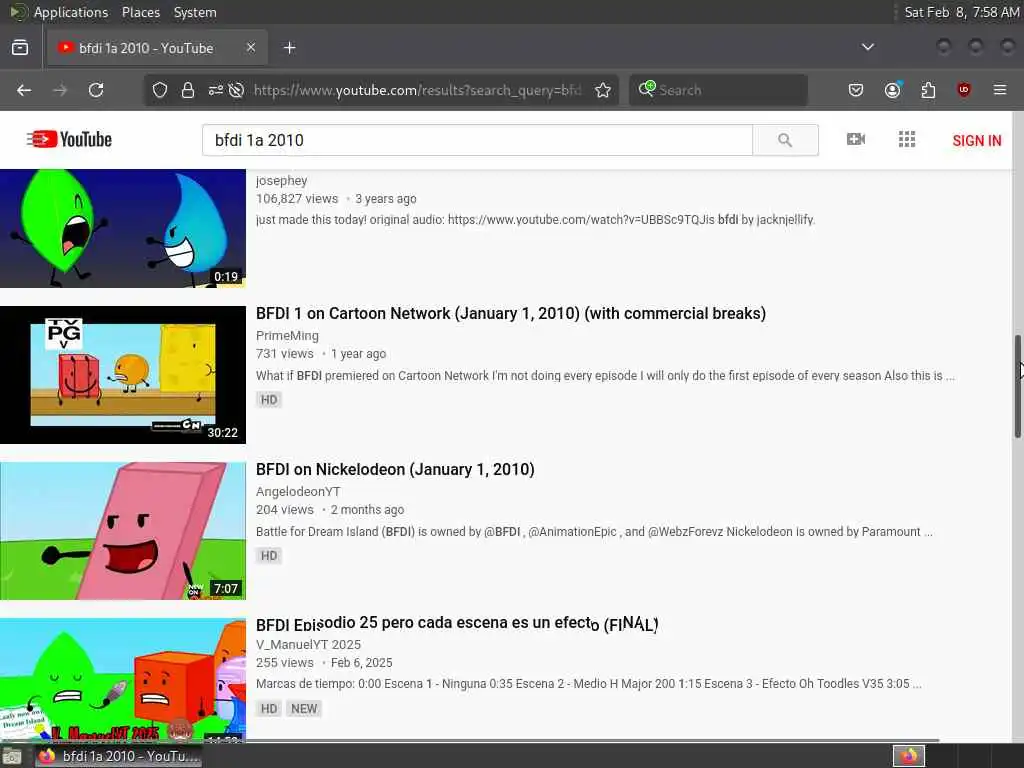The image size is (1024, 768).
Task: Click the bfdi 1a 2010 - YouTube taskbar button
Action: tap(119, 756)
